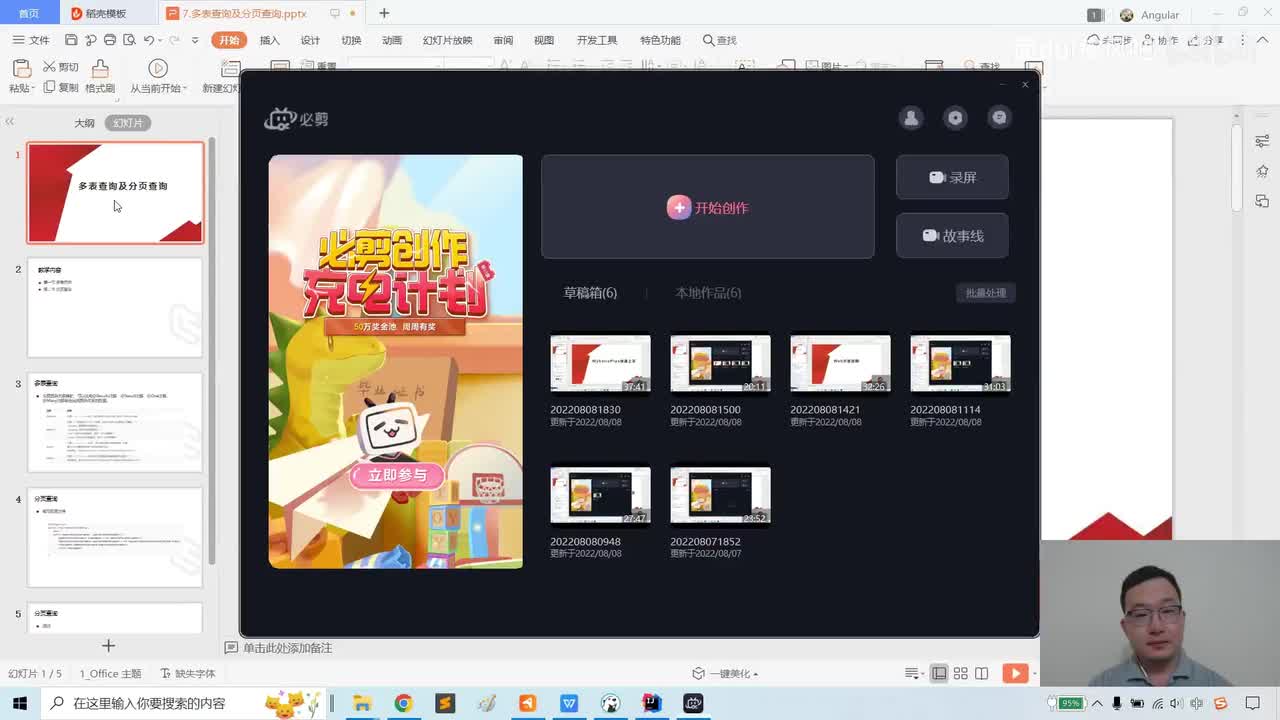Click the 复制 copy tool
The height and width of the screenshot is (720, 1280).
(x=60, y=88)
